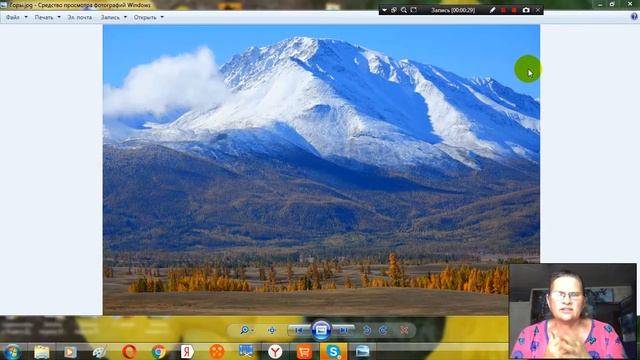
Task: Open the Печать menu
Action: coord(44,18)
